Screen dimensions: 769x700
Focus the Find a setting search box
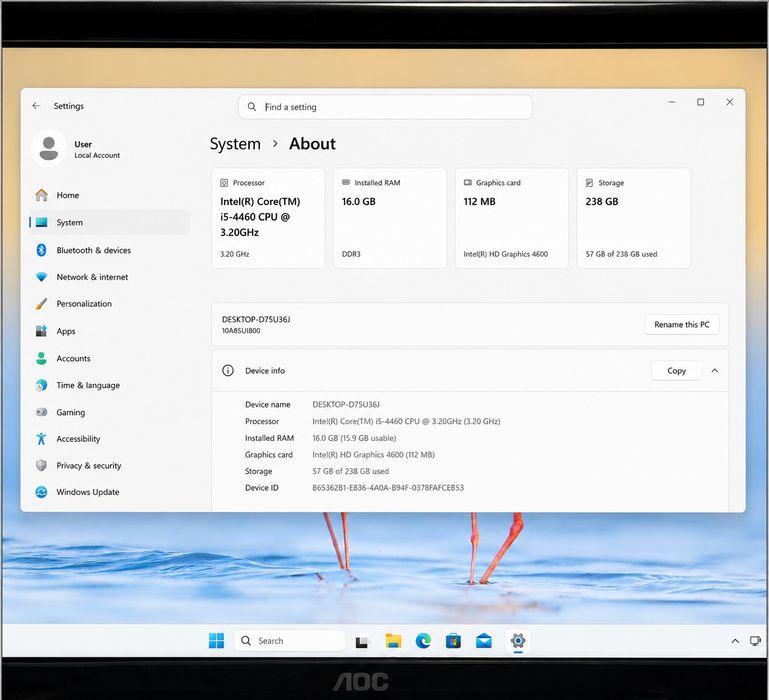click(x=385, y=107)
